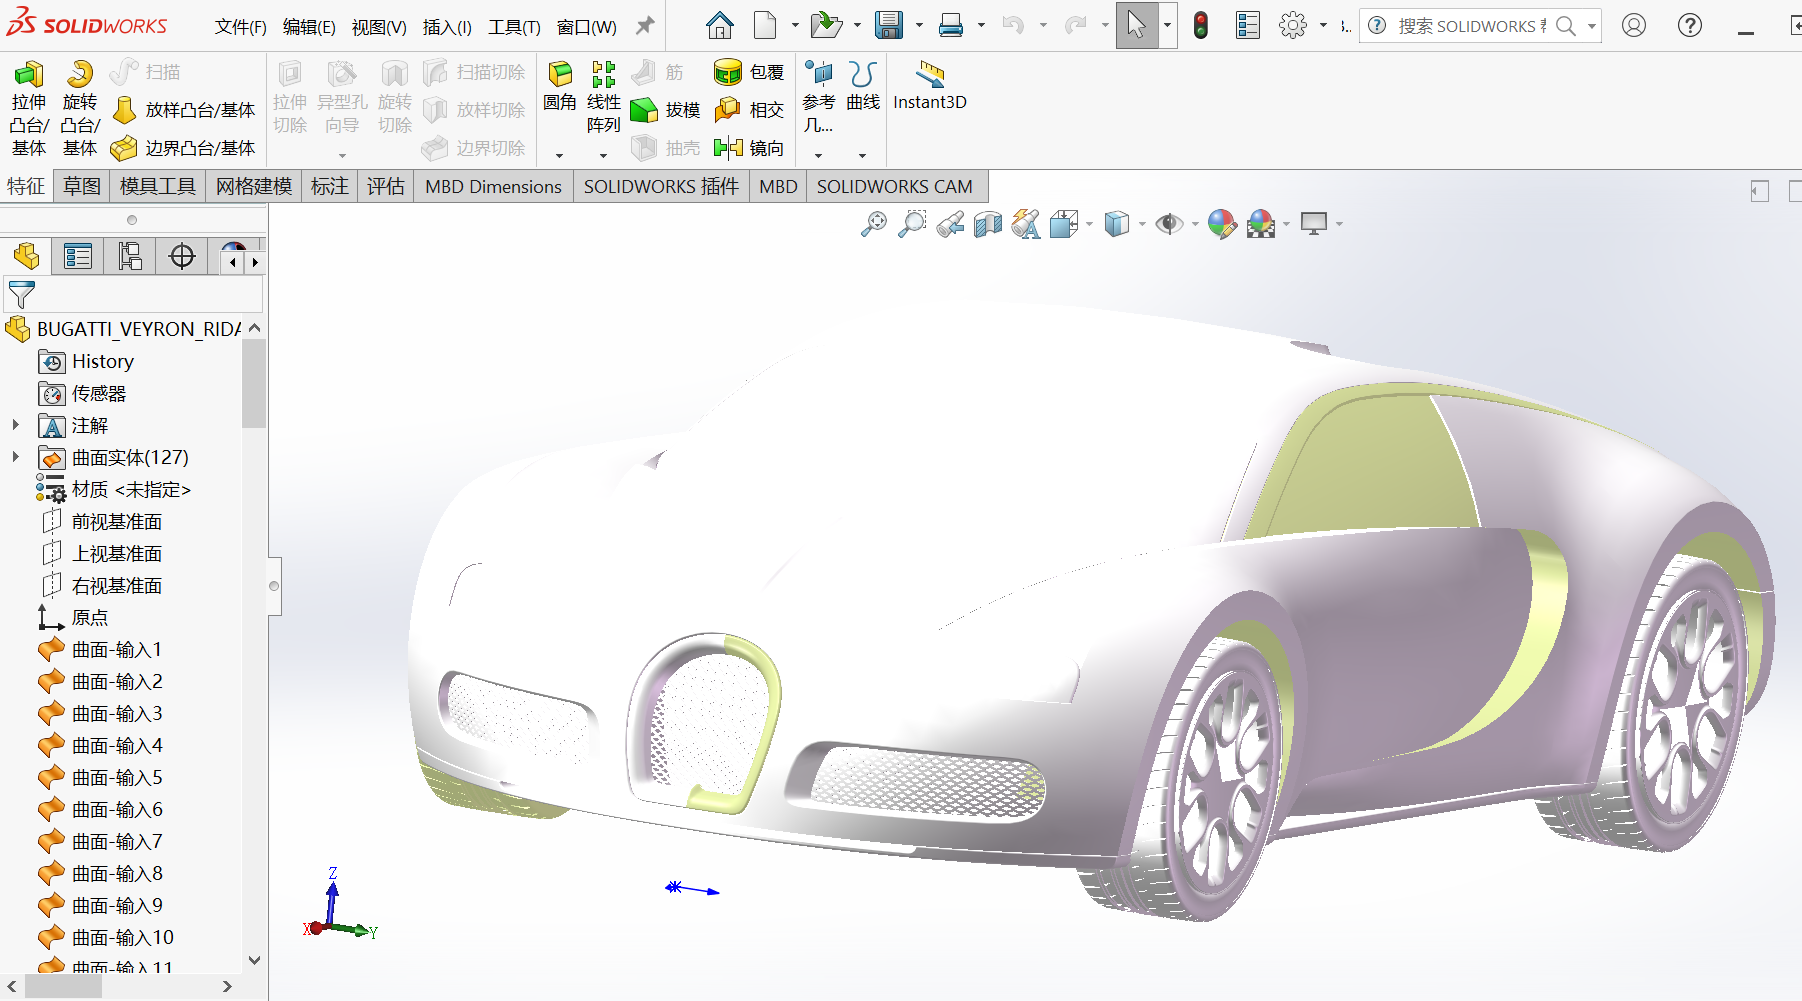Select 材质 <未指定> tree item
This screenshot has width=1802, height=1001.
tap(113, 489)
